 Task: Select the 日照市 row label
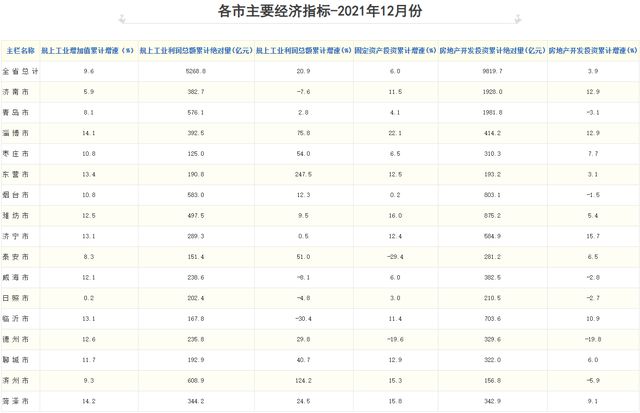pos(16,298)
